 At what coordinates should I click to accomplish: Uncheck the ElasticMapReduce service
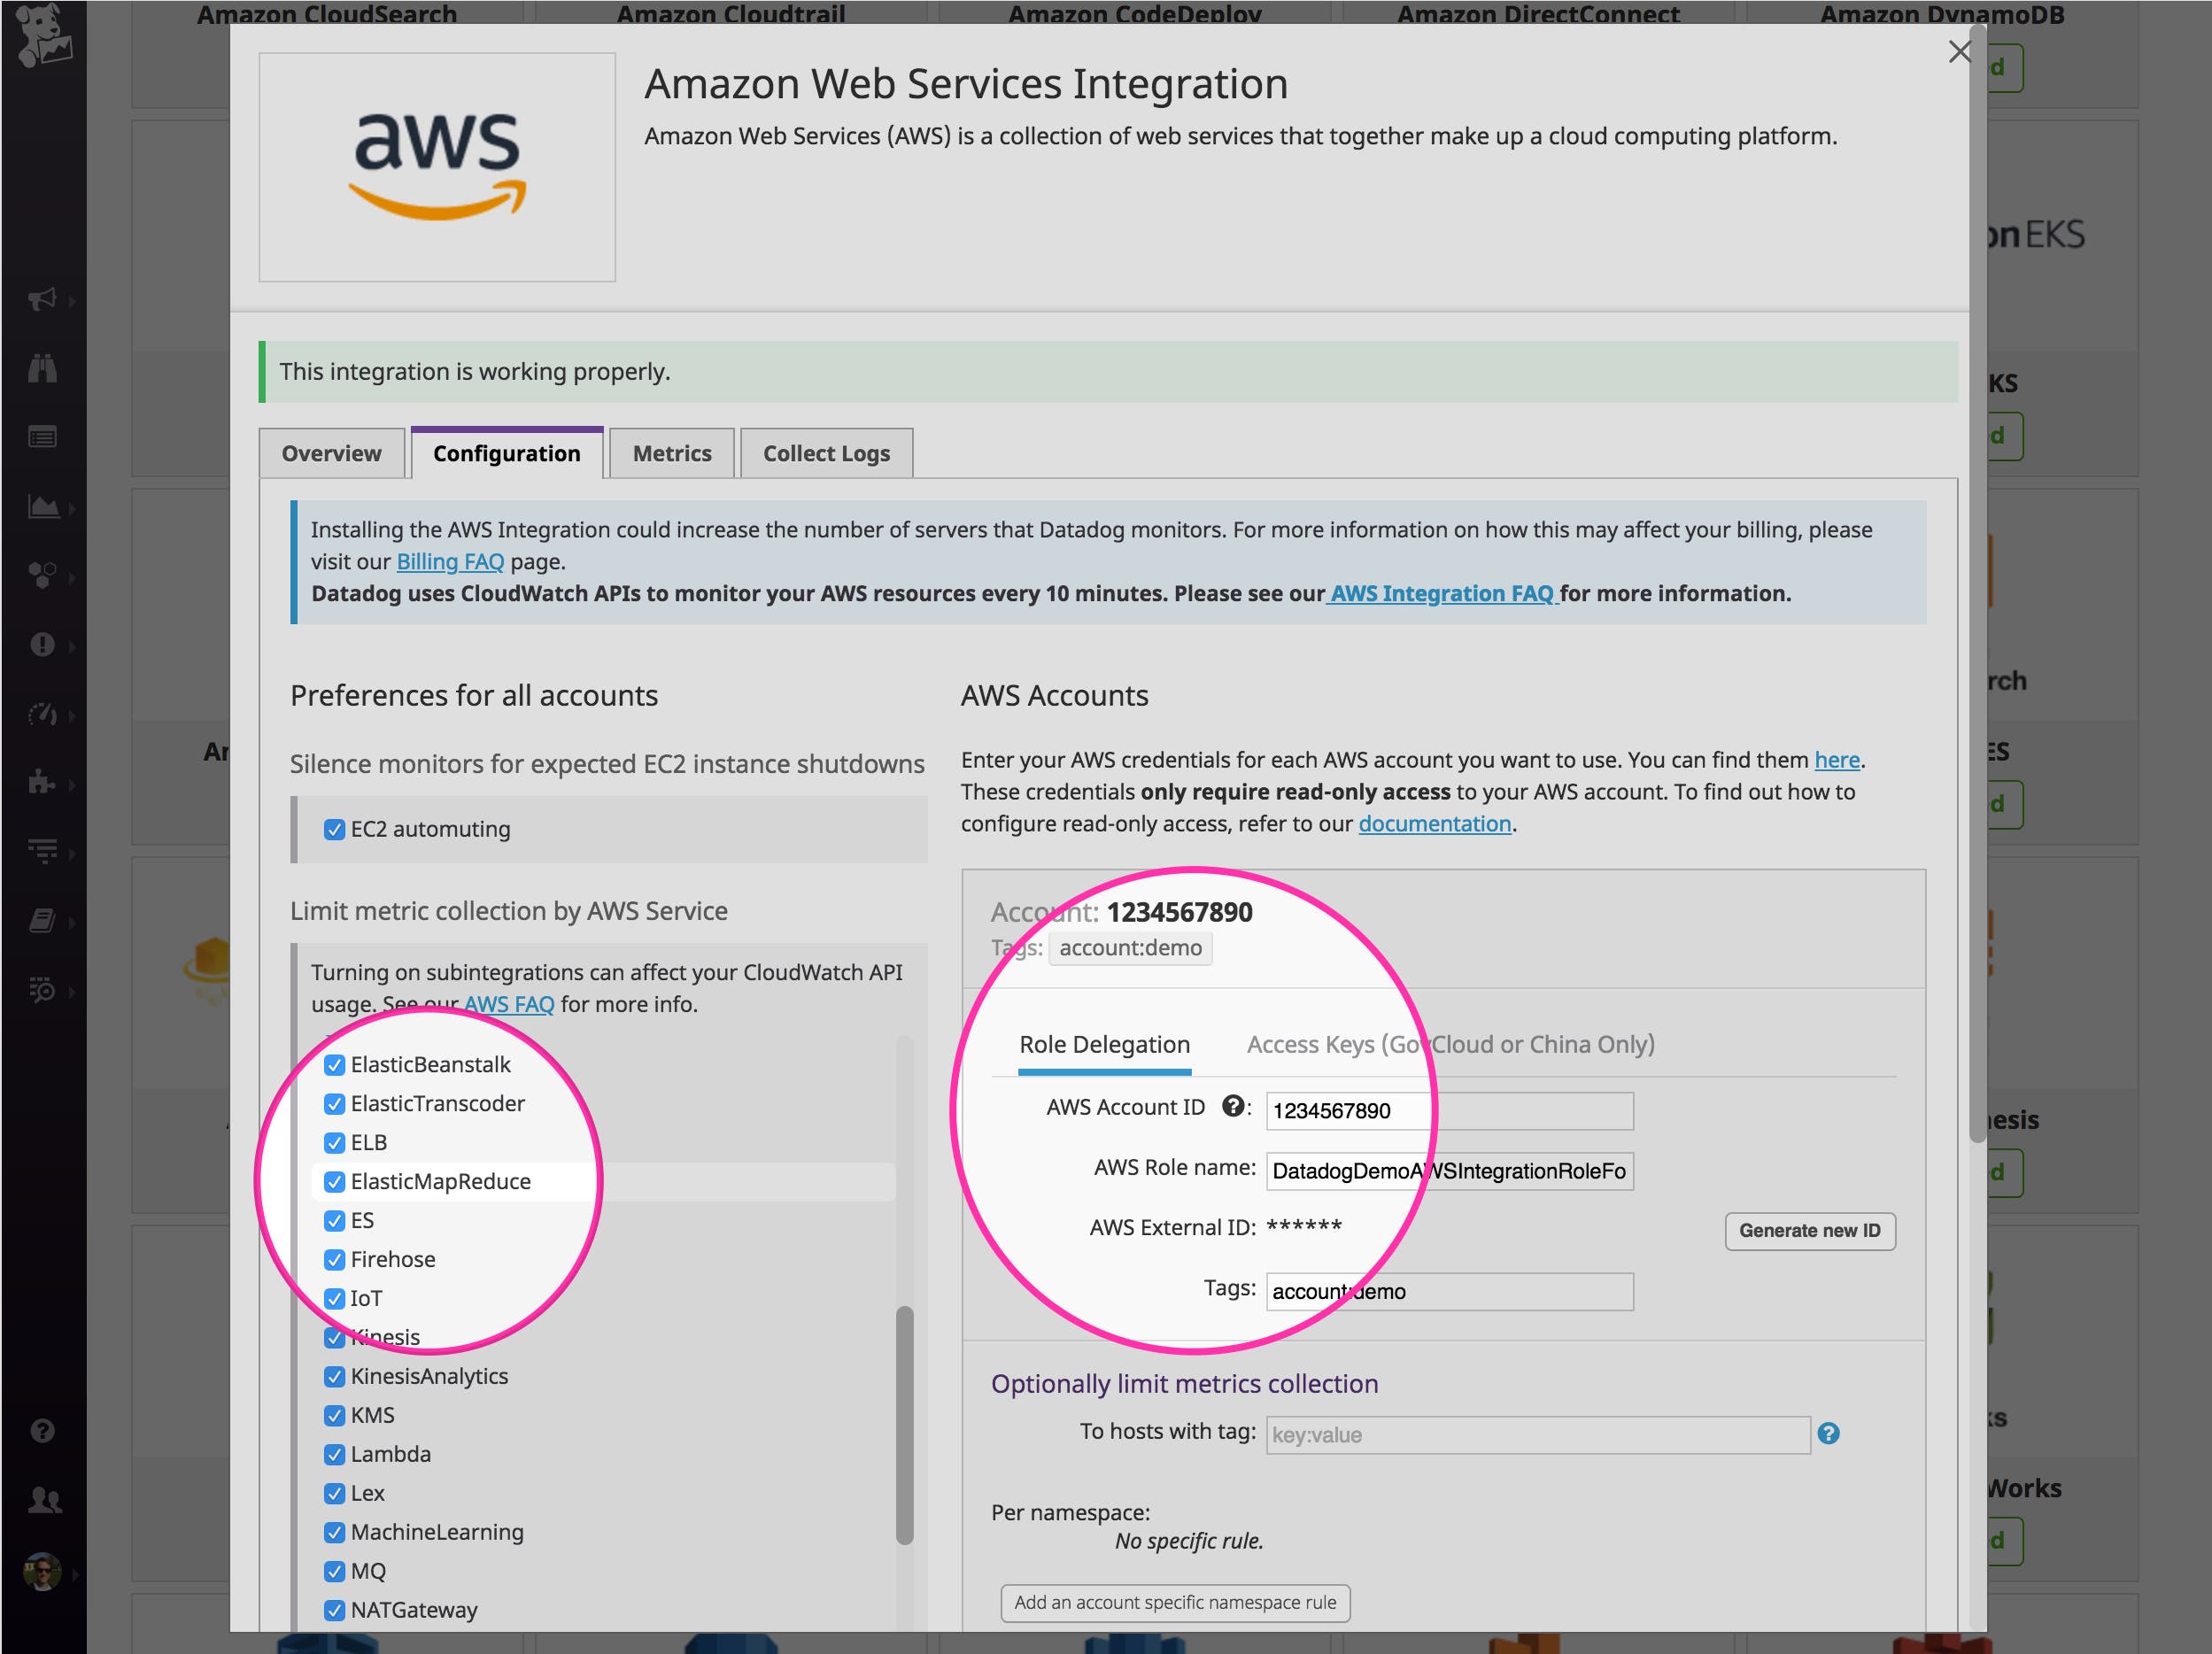tap(335, 1182)
